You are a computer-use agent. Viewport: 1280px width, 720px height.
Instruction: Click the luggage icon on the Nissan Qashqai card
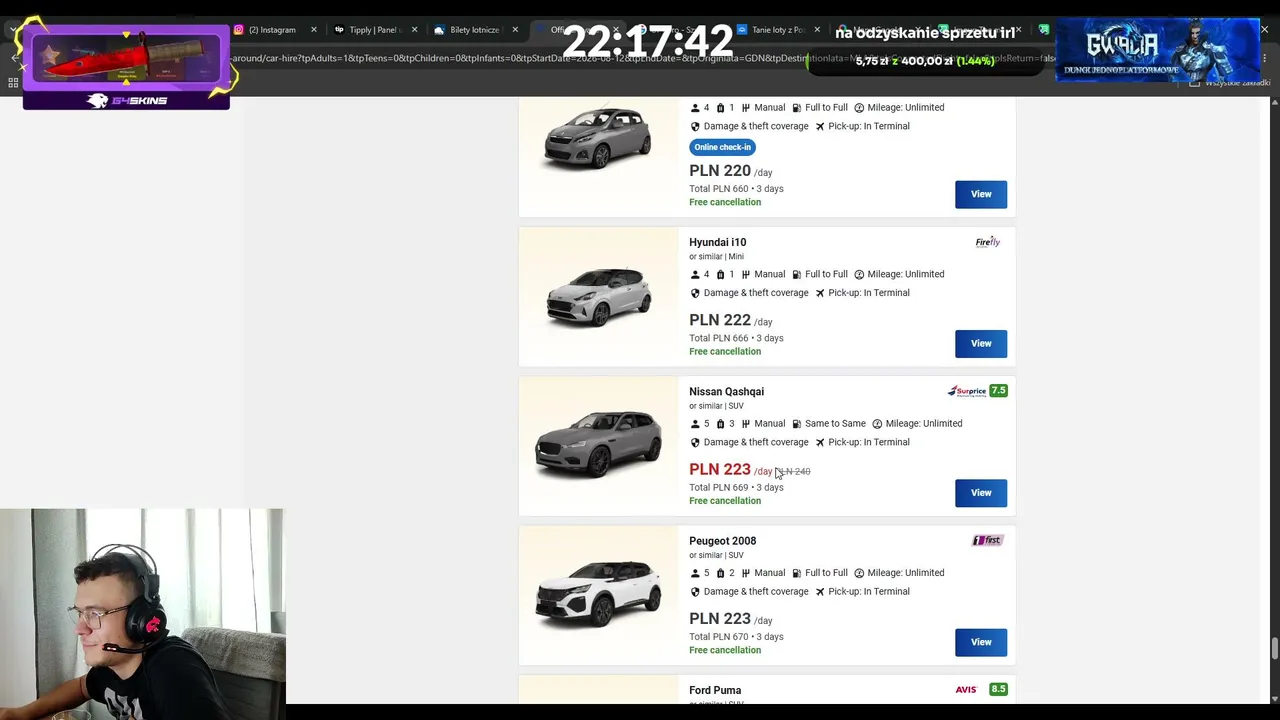point(720,424)
